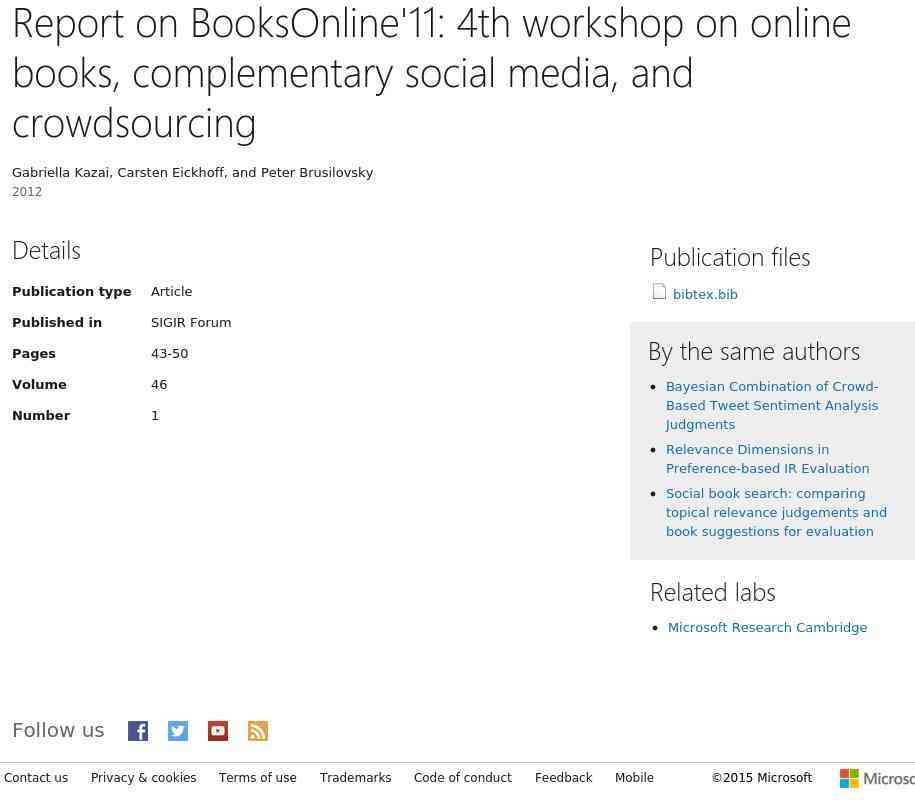
Task: Open Relevance Dimensions in Preference-based IR Evaluation
Action: (x=767, y=459)
